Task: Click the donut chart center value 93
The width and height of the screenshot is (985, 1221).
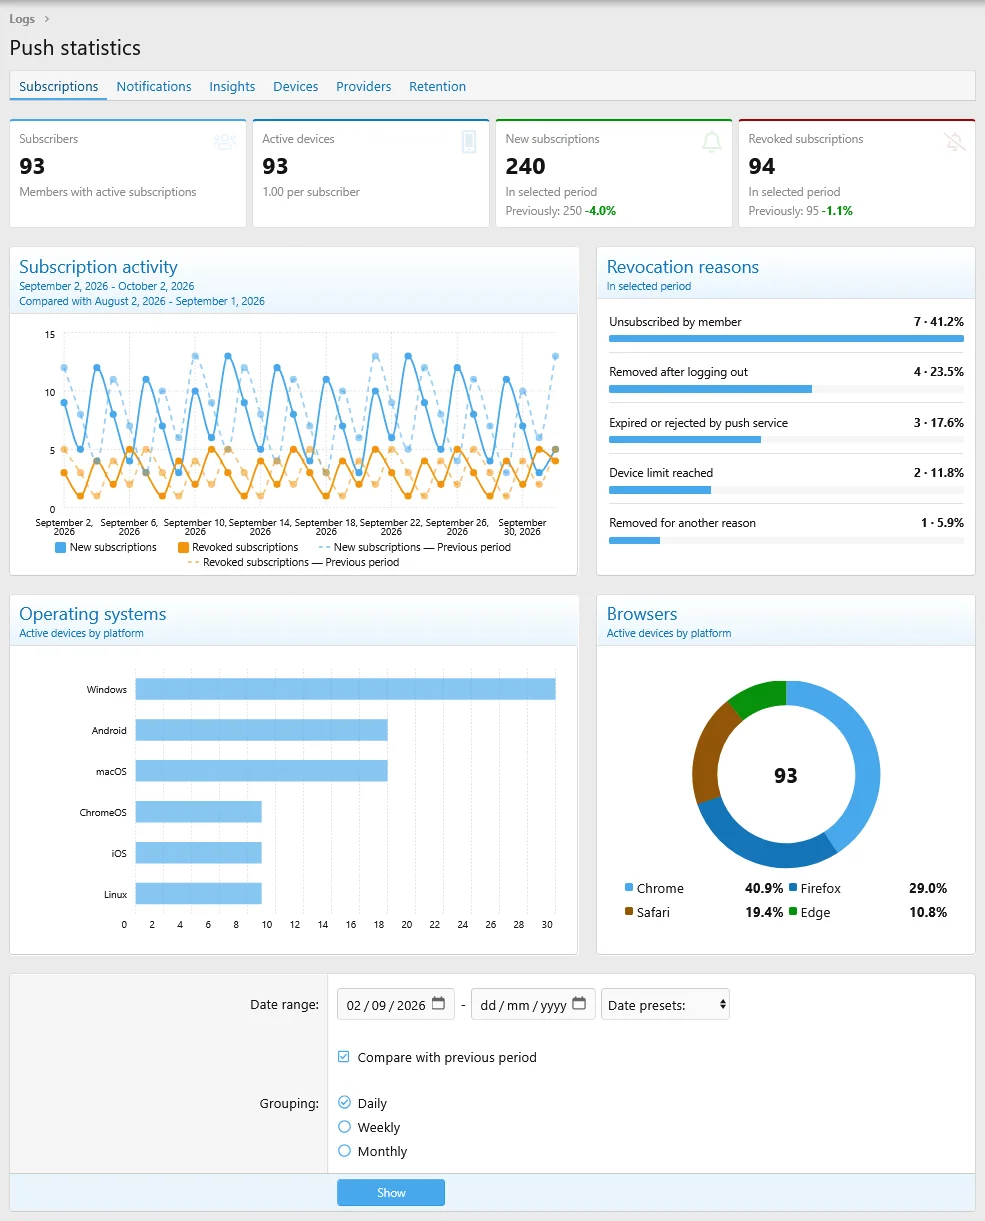Action: pyautogui.click(x=786, y=775)
